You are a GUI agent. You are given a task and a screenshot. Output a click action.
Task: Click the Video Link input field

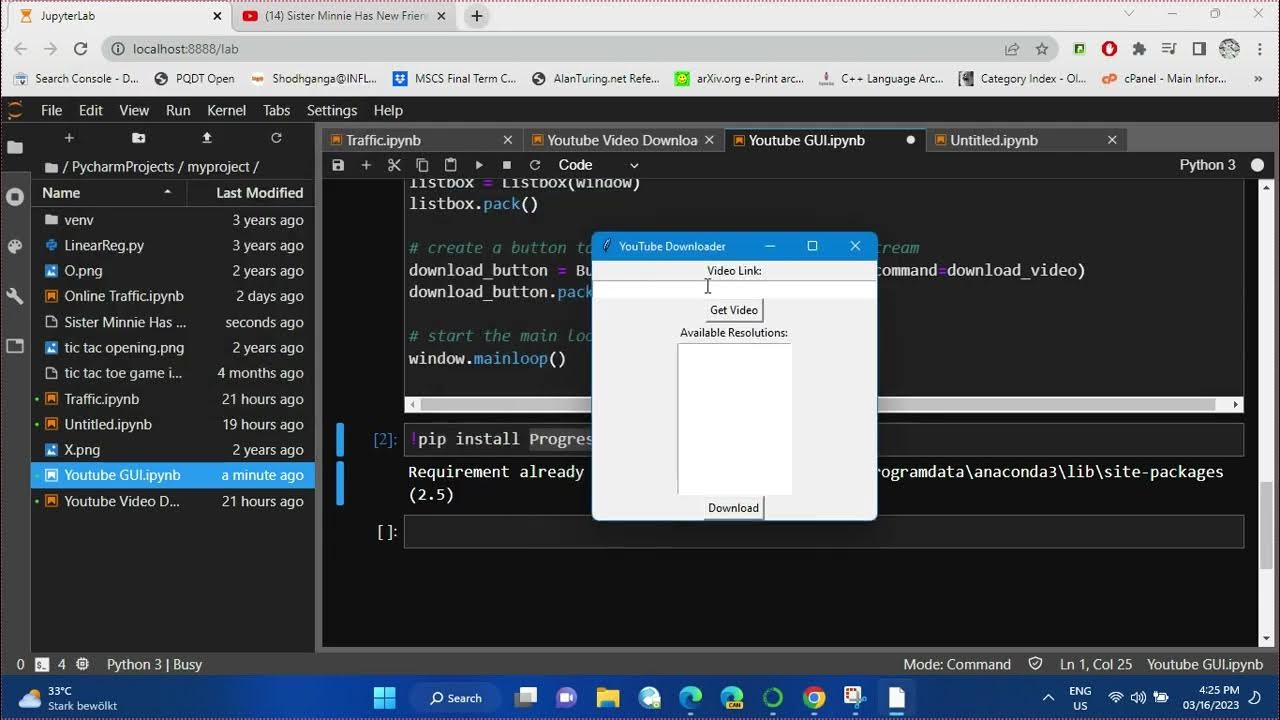tap(734, 288)
